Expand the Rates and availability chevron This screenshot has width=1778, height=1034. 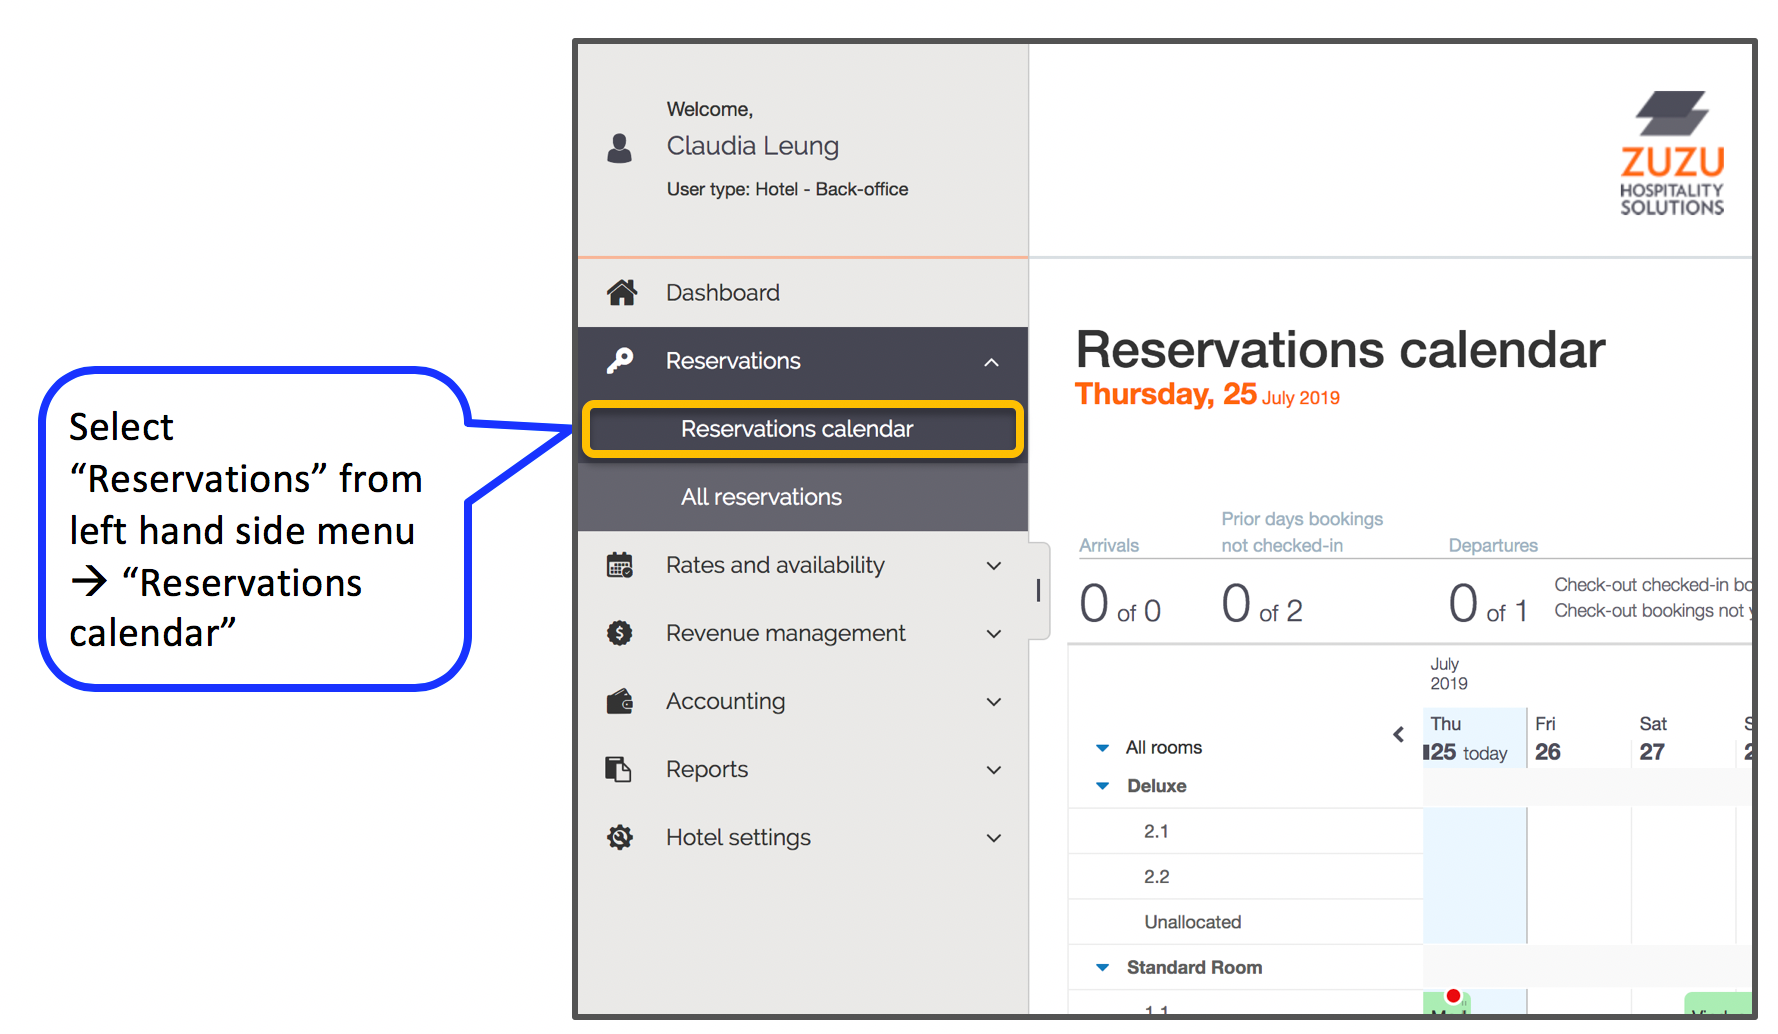[994, 566]
